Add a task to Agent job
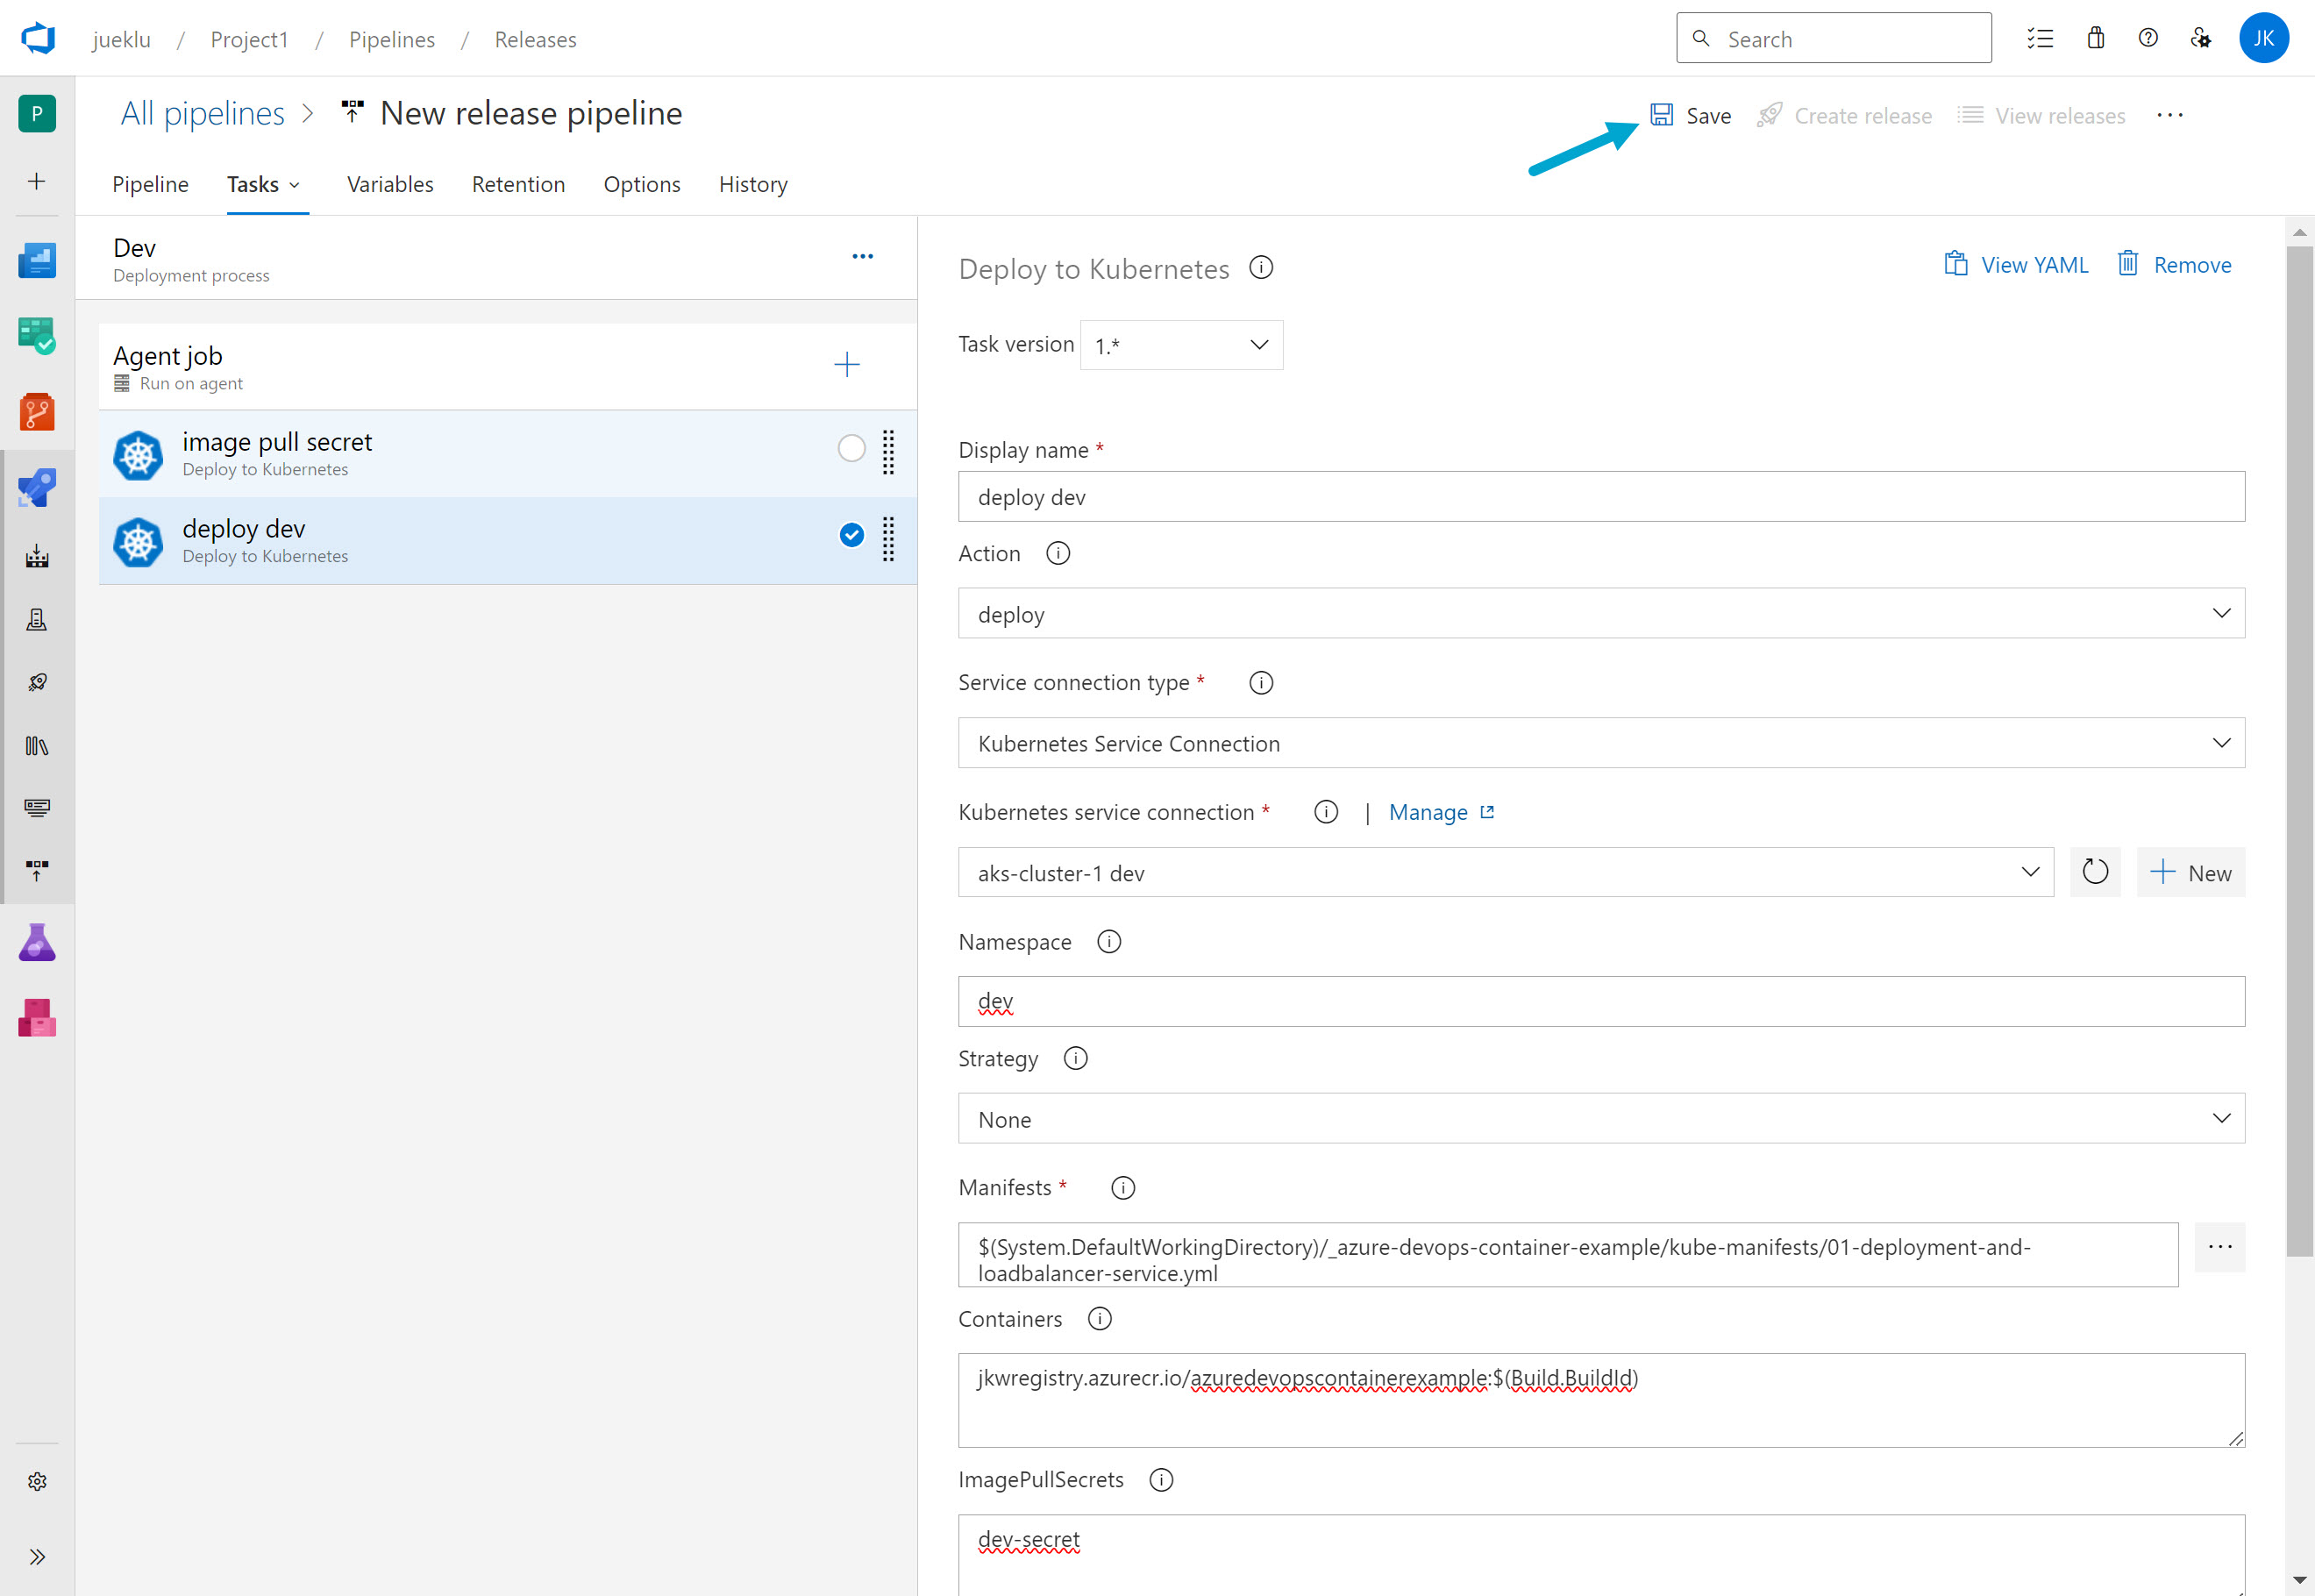The height and width of the screenshot is (1596, 2315). tap(846, 365)
